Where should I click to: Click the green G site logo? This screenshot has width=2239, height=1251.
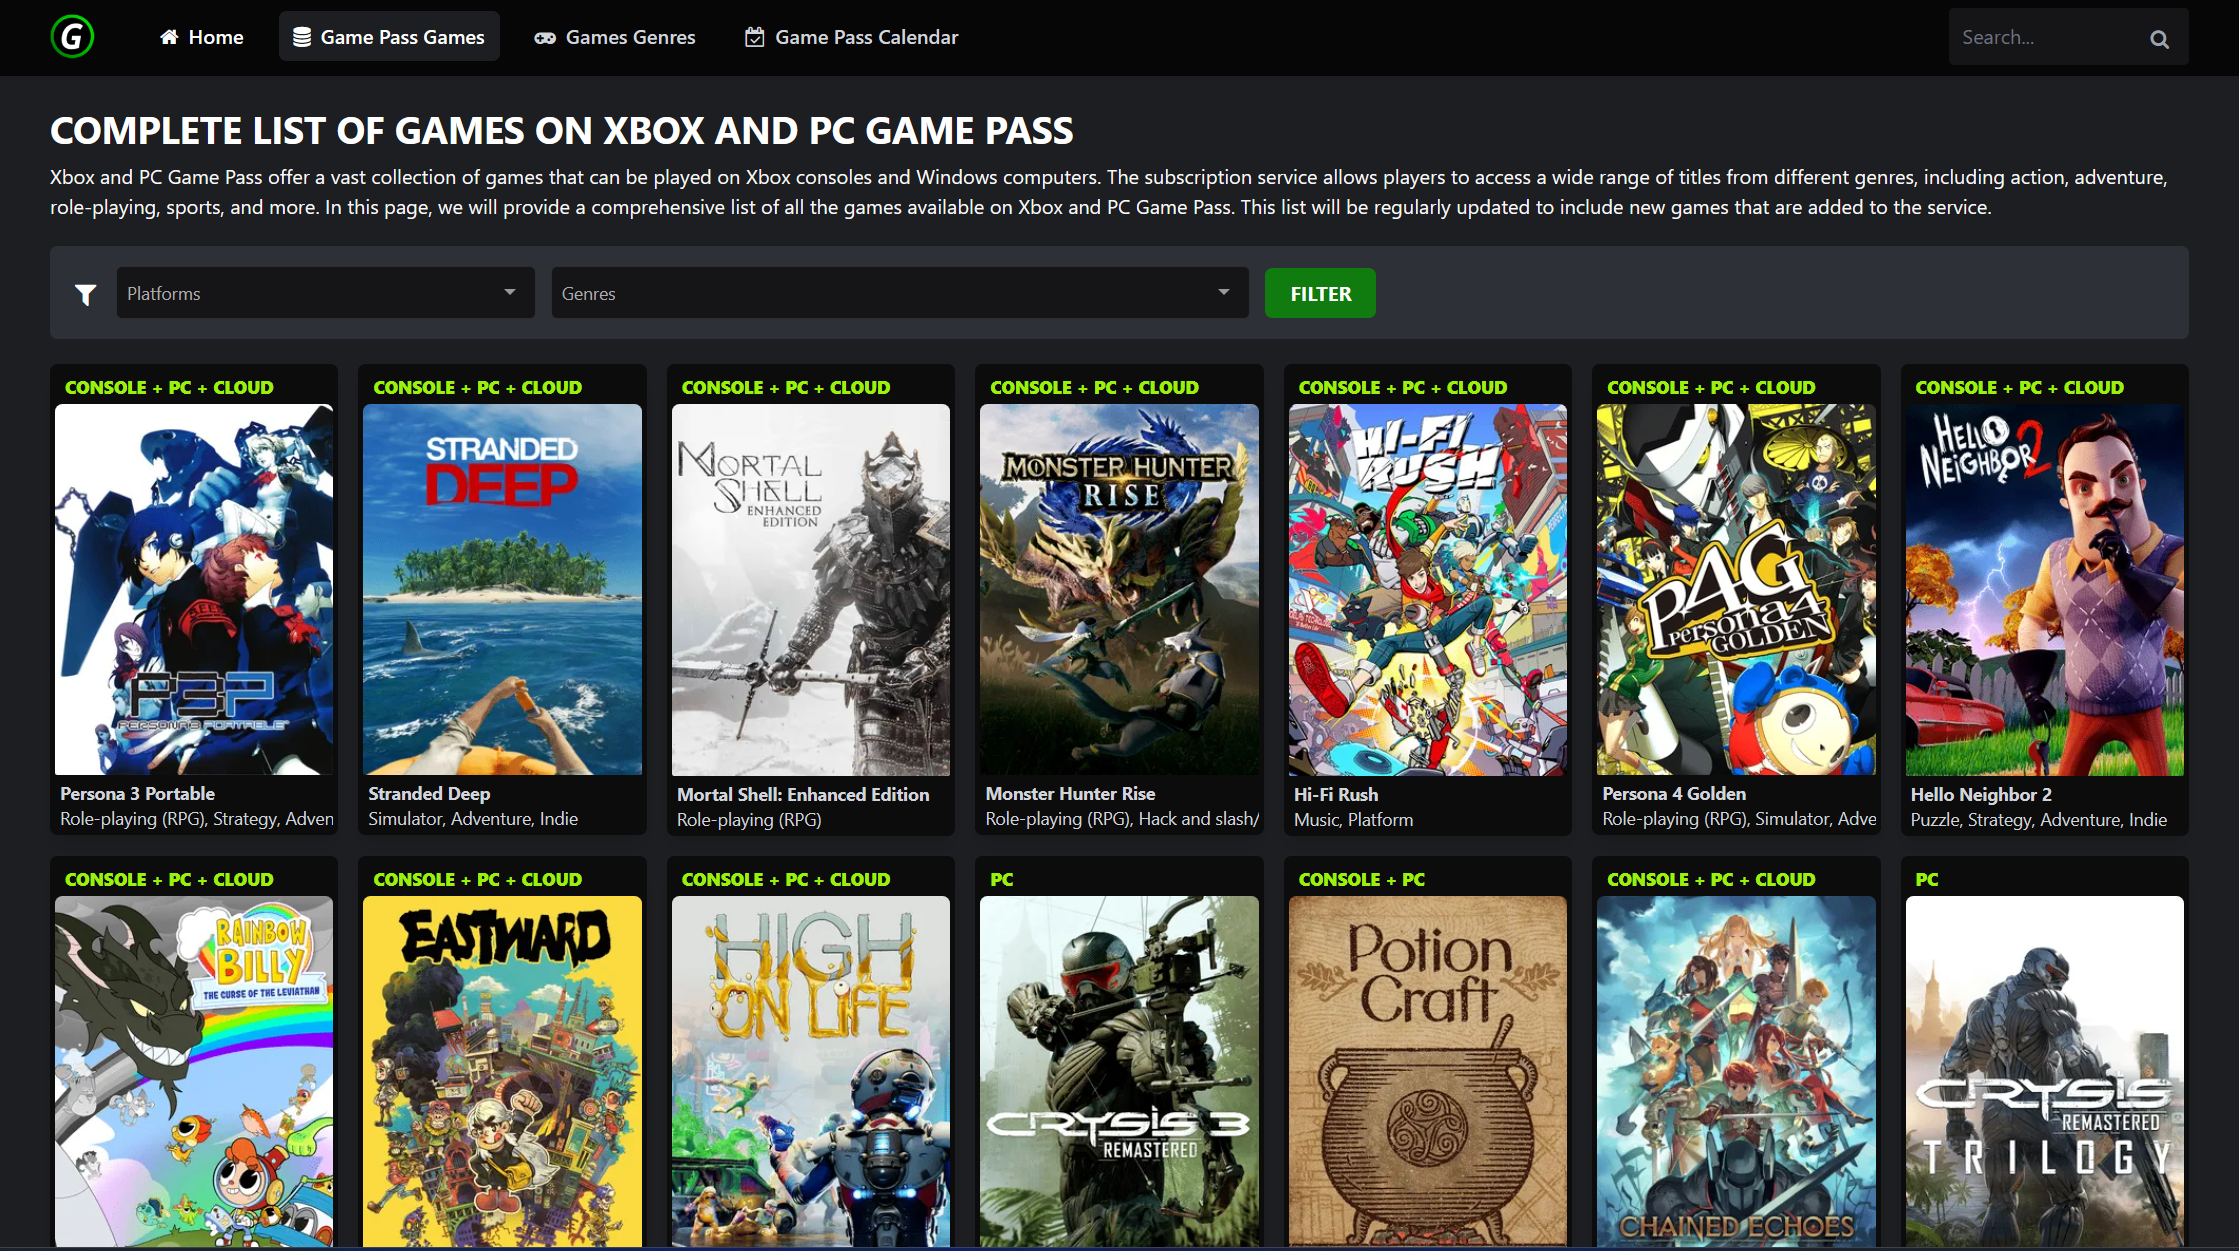click(72, 37)
